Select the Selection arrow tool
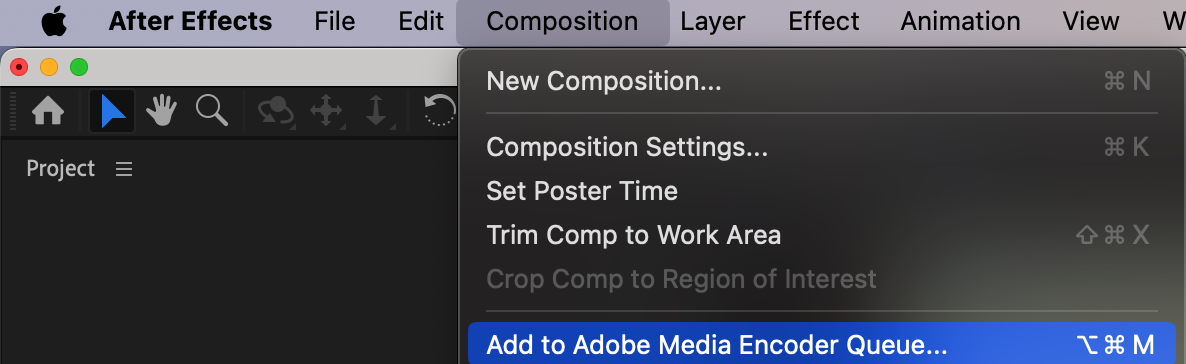 tap(112, 111)
